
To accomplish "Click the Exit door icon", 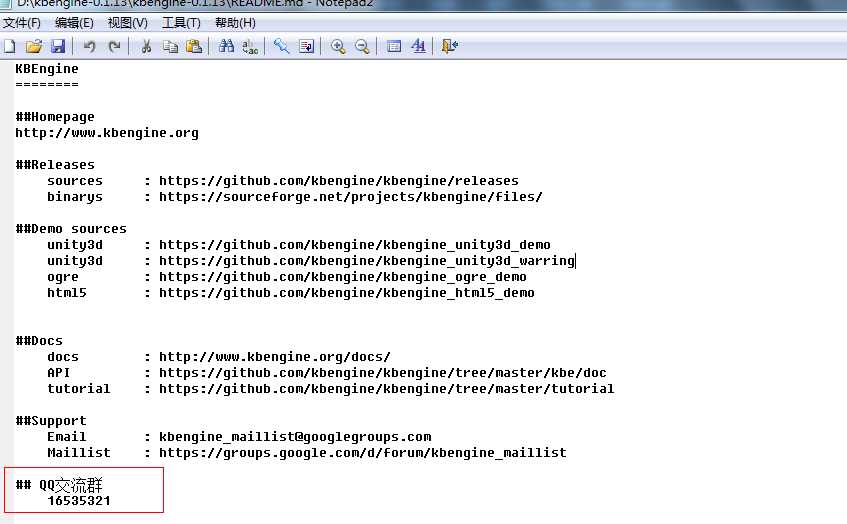I will [x=449, y=46].
